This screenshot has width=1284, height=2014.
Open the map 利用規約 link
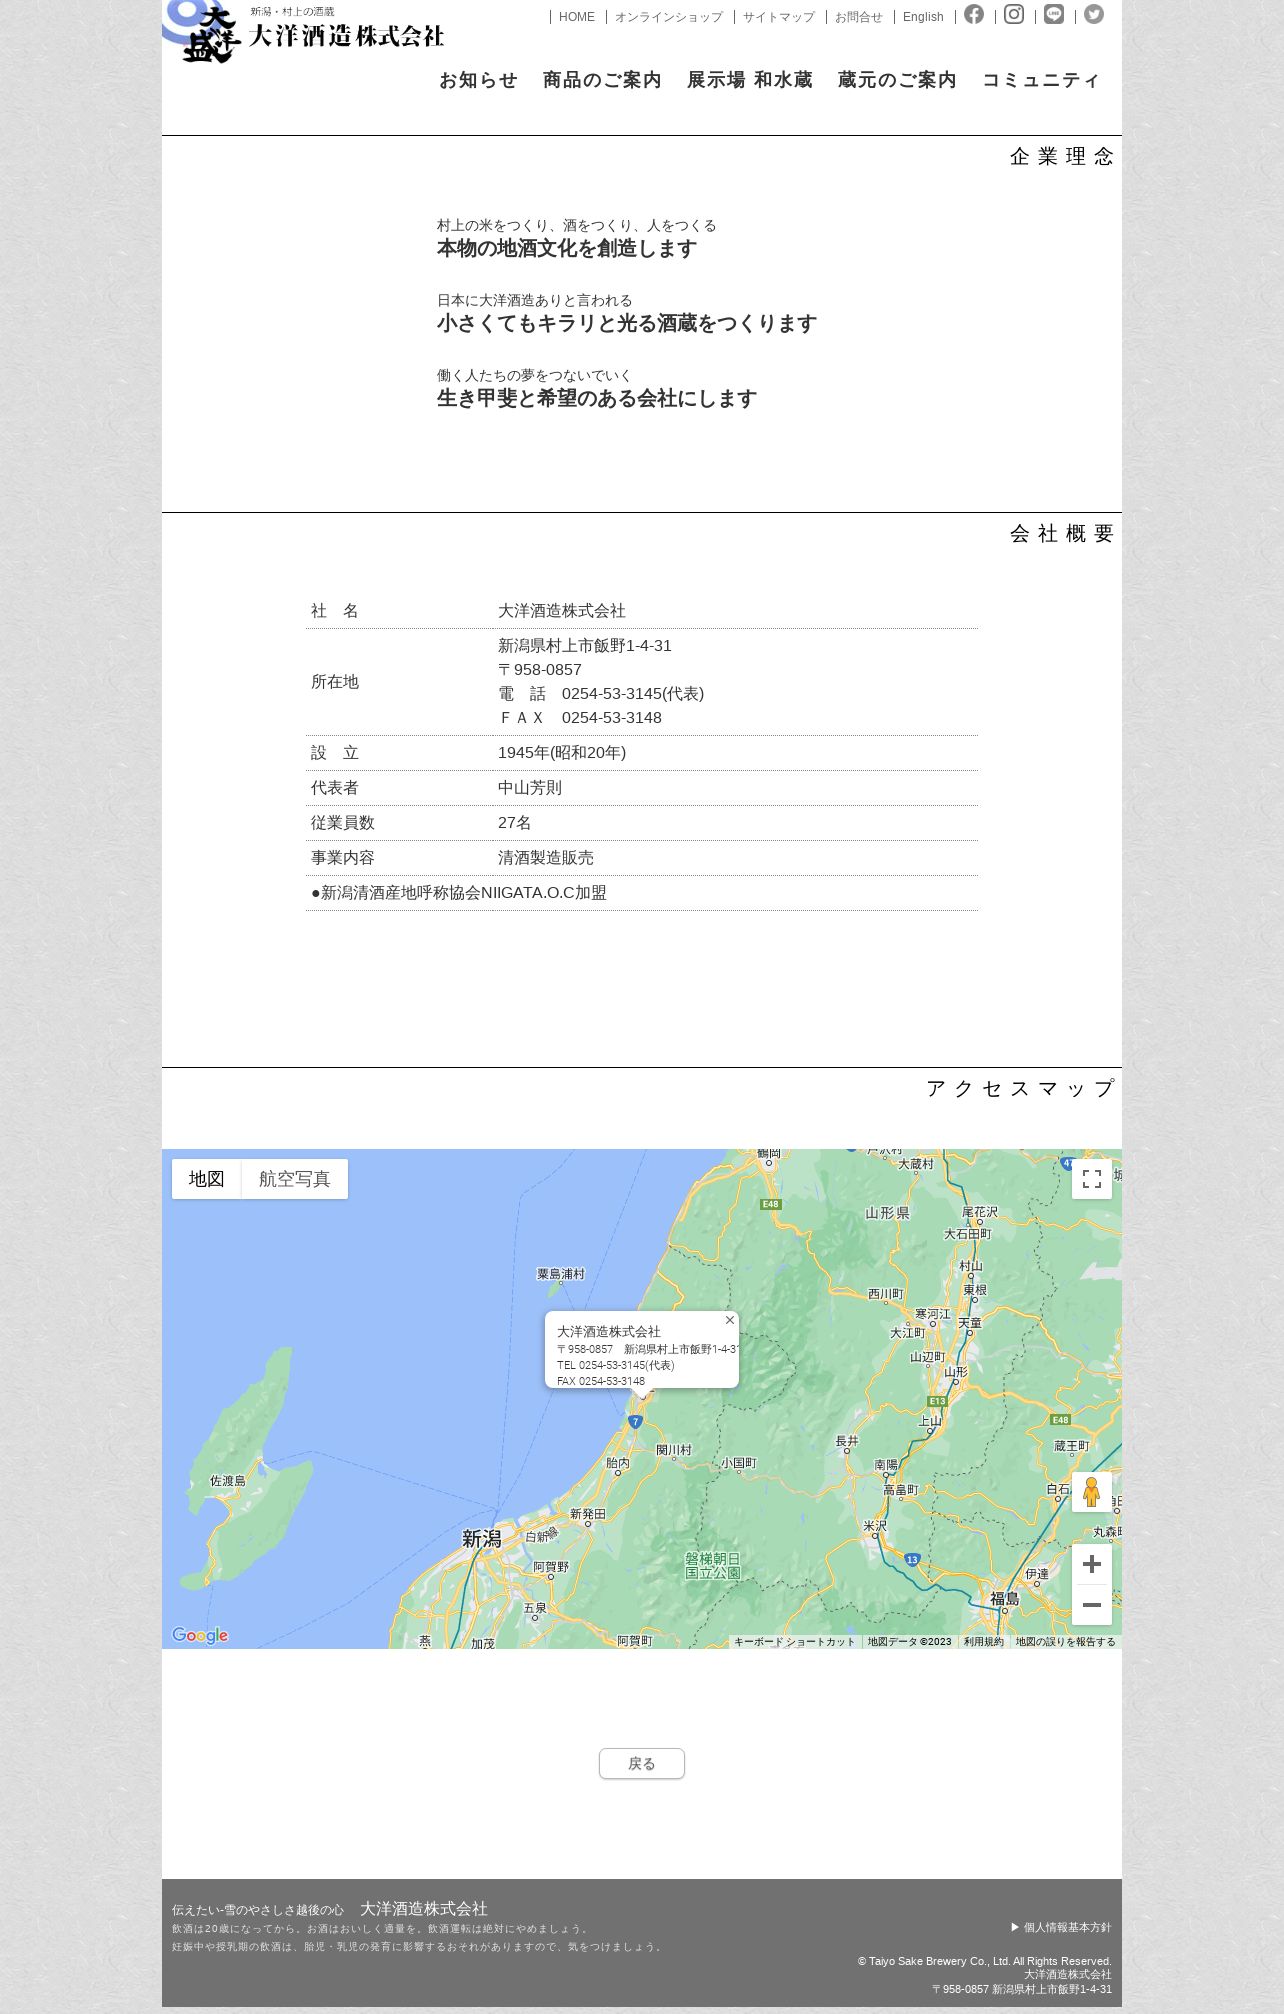(x=984, y=1641)
